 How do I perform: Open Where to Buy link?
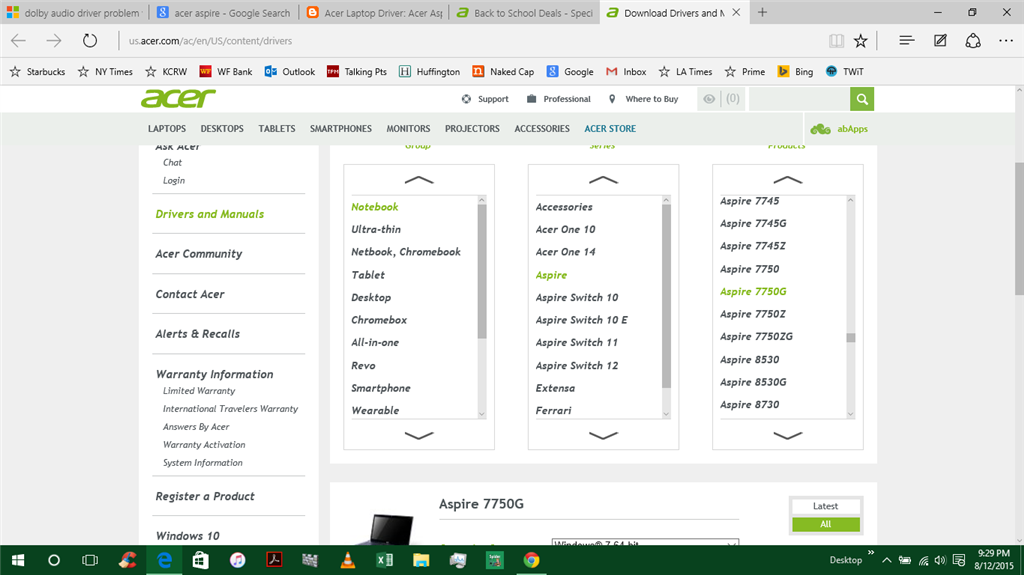pos(643,99)
